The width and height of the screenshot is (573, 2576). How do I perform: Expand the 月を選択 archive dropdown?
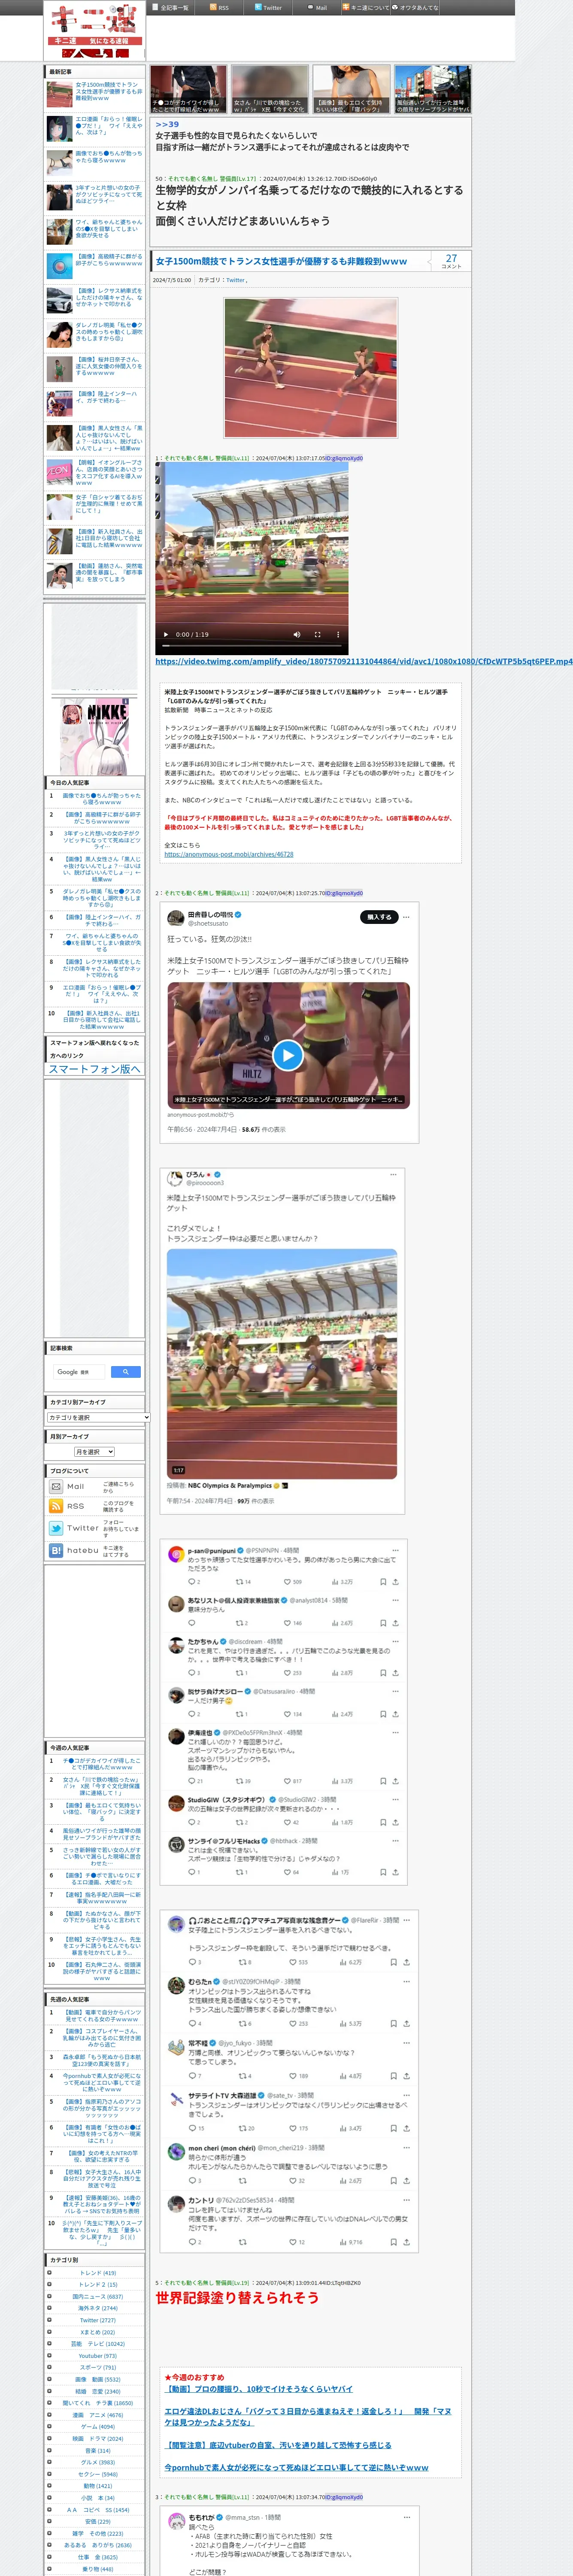pyautogui.click(x=95, y=1451)
